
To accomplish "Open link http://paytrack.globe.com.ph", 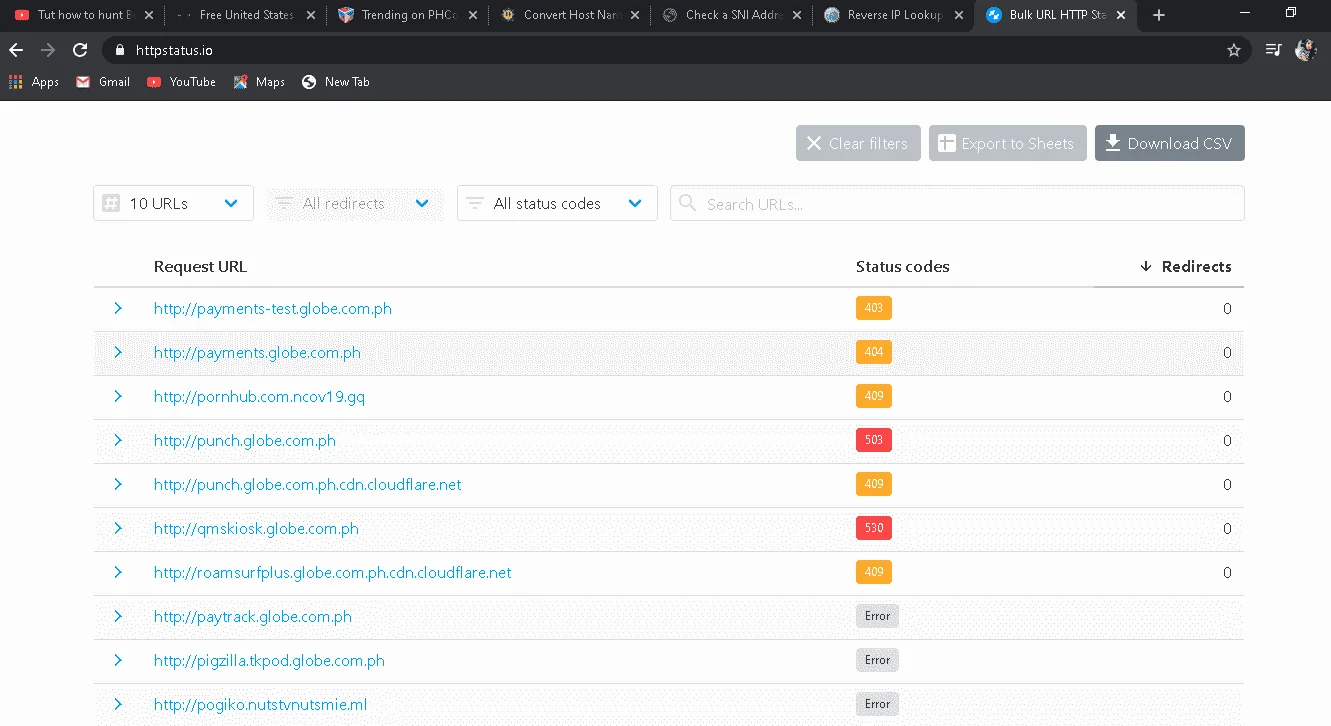I will tap(253, 617).
